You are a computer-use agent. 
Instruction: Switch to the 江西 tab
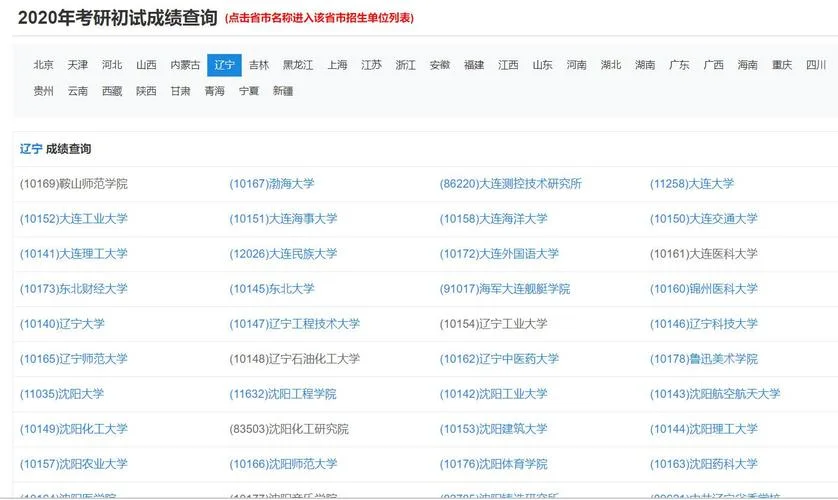point(508,65)
